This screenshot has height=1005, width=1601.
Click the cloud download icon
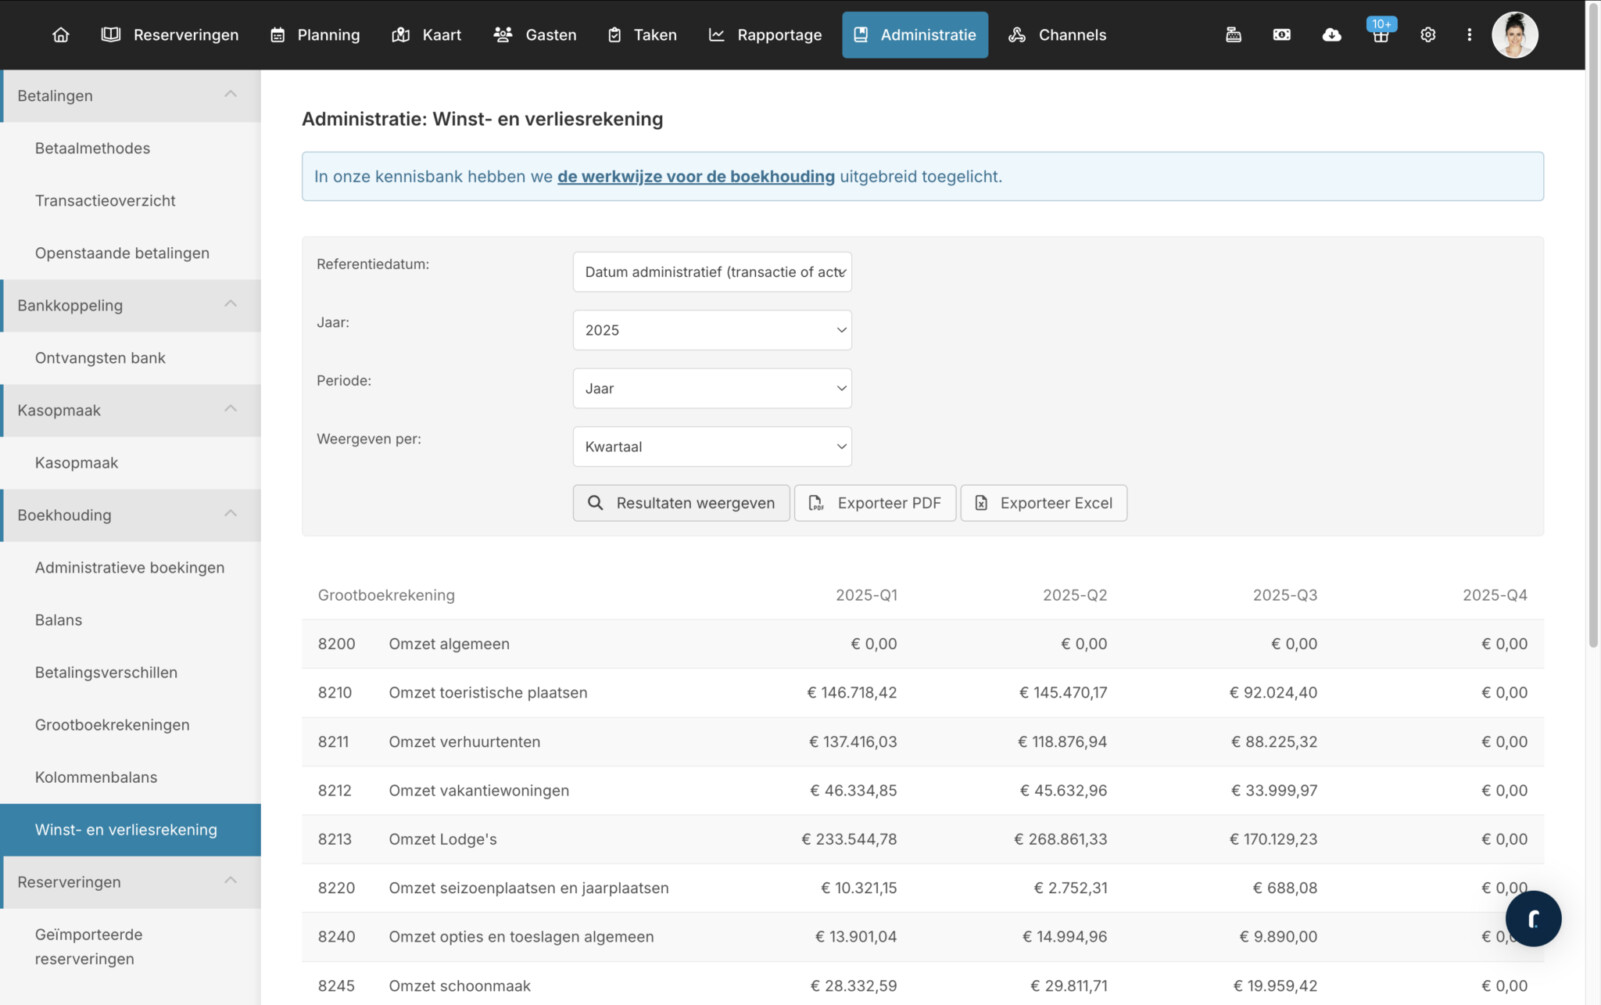(x=1331, y=35)
